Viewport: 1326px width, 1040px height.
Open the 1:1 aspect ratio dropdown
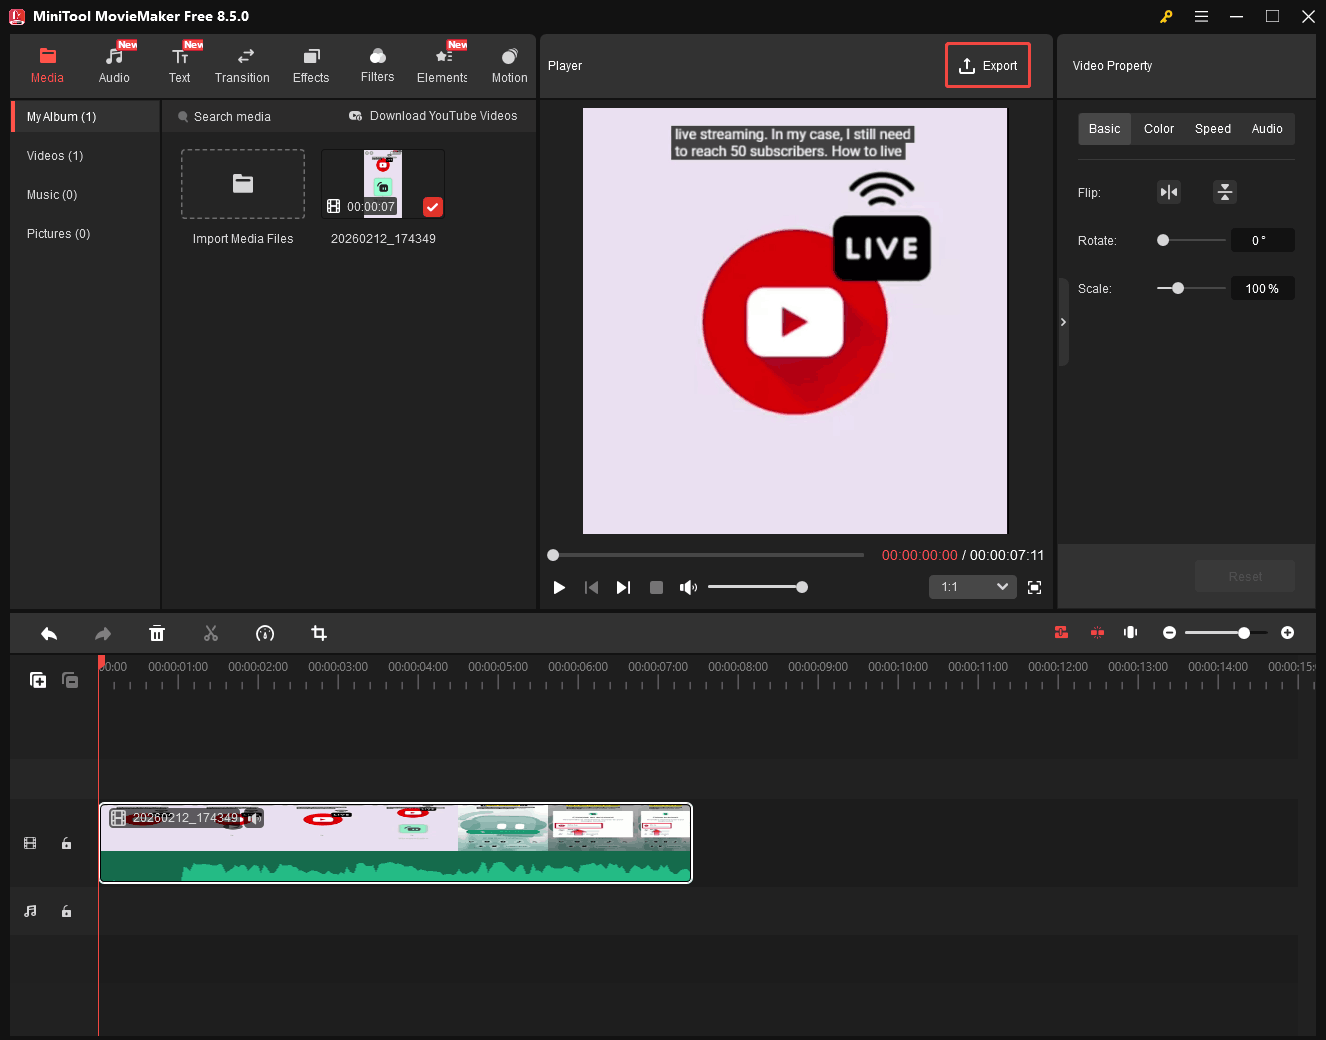click(x=971, y=587)
